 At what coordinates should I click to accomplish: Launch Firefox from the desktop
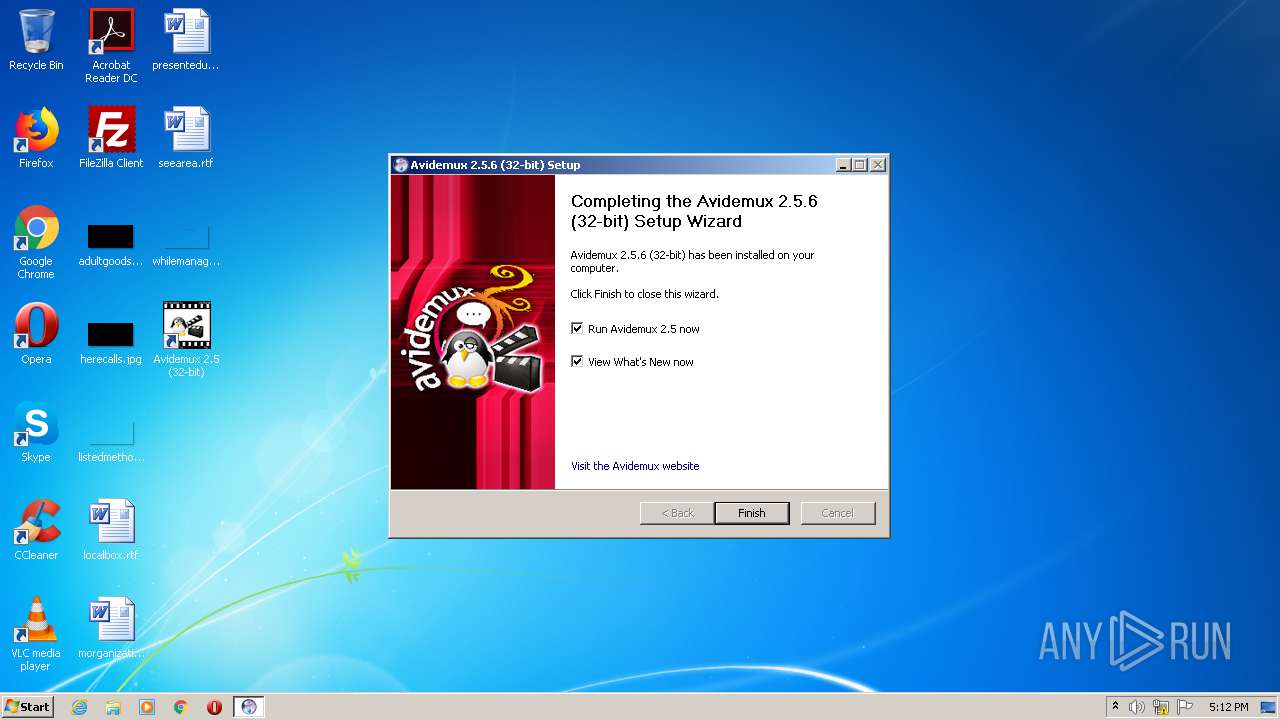(x=36, y=138)
